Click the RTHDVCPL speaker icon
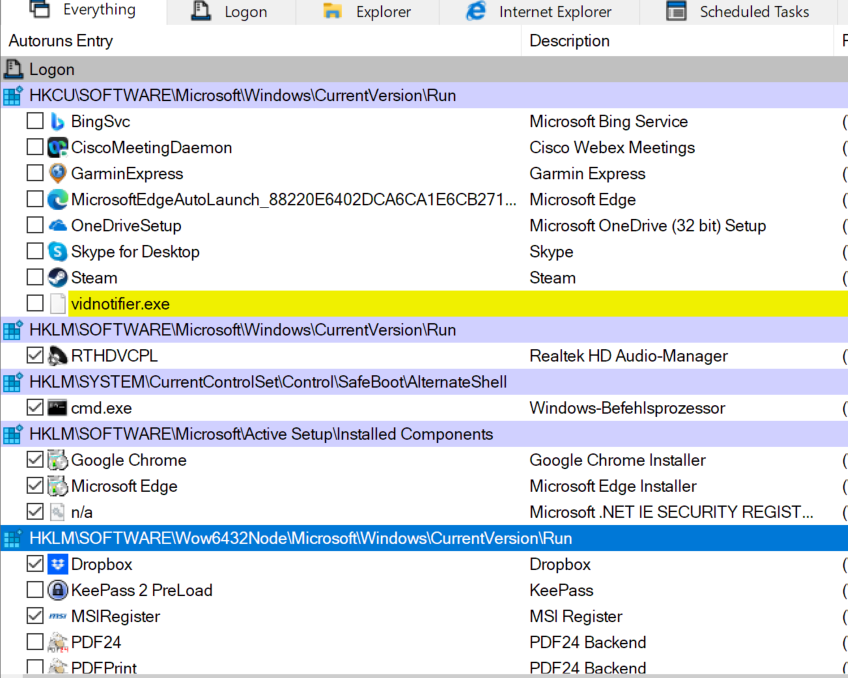The image size is (848, 678). click(57, 356)
